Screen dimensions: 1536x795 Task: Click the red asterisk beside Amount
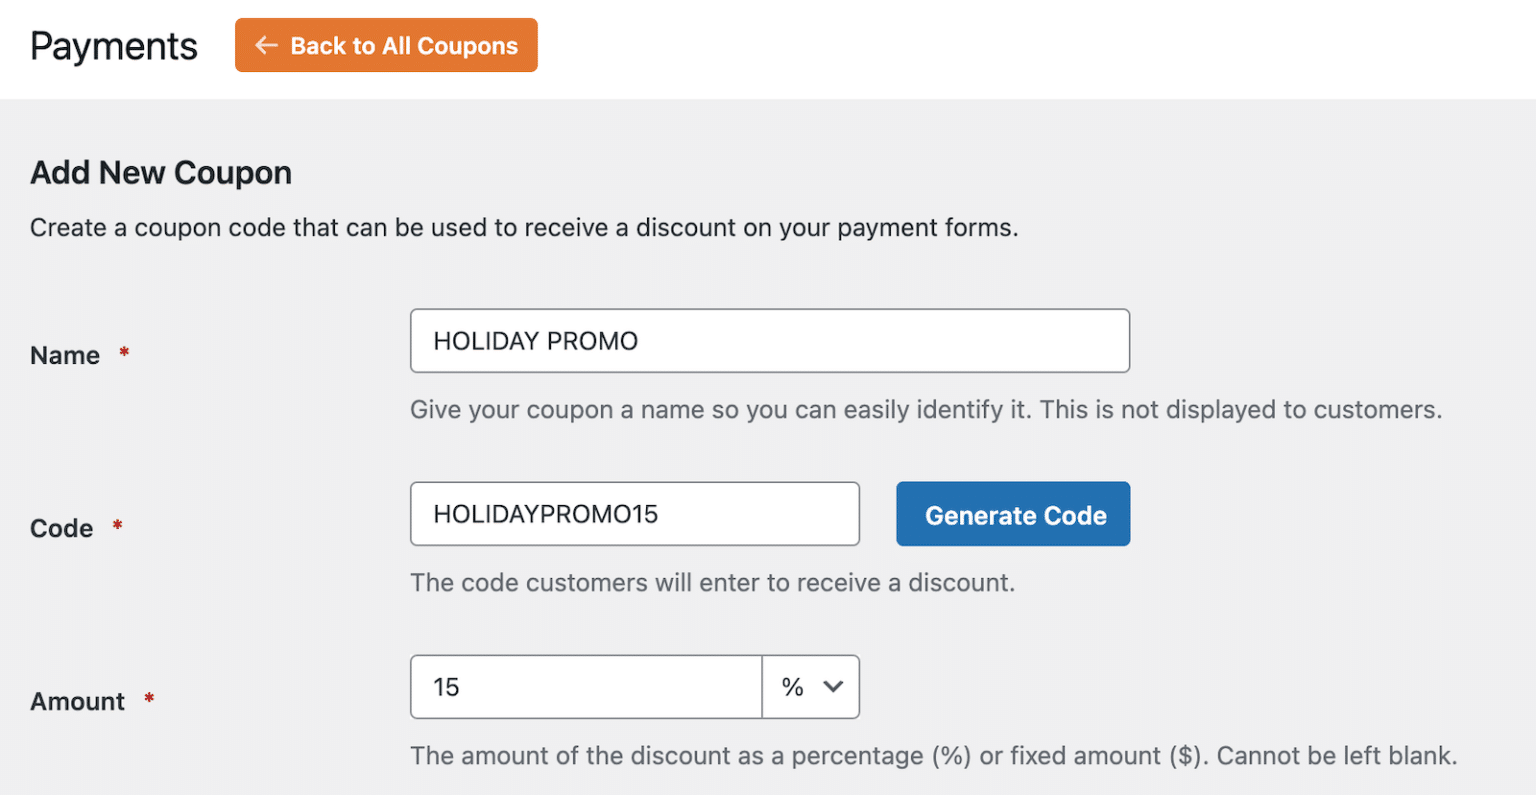(148, 697)
